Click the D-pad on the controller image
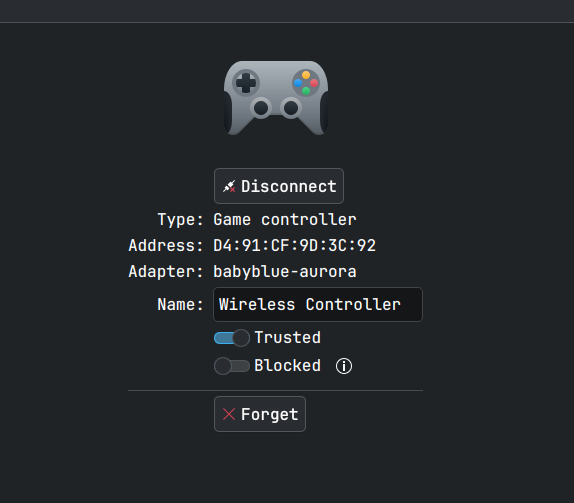 tap(246, 83)
